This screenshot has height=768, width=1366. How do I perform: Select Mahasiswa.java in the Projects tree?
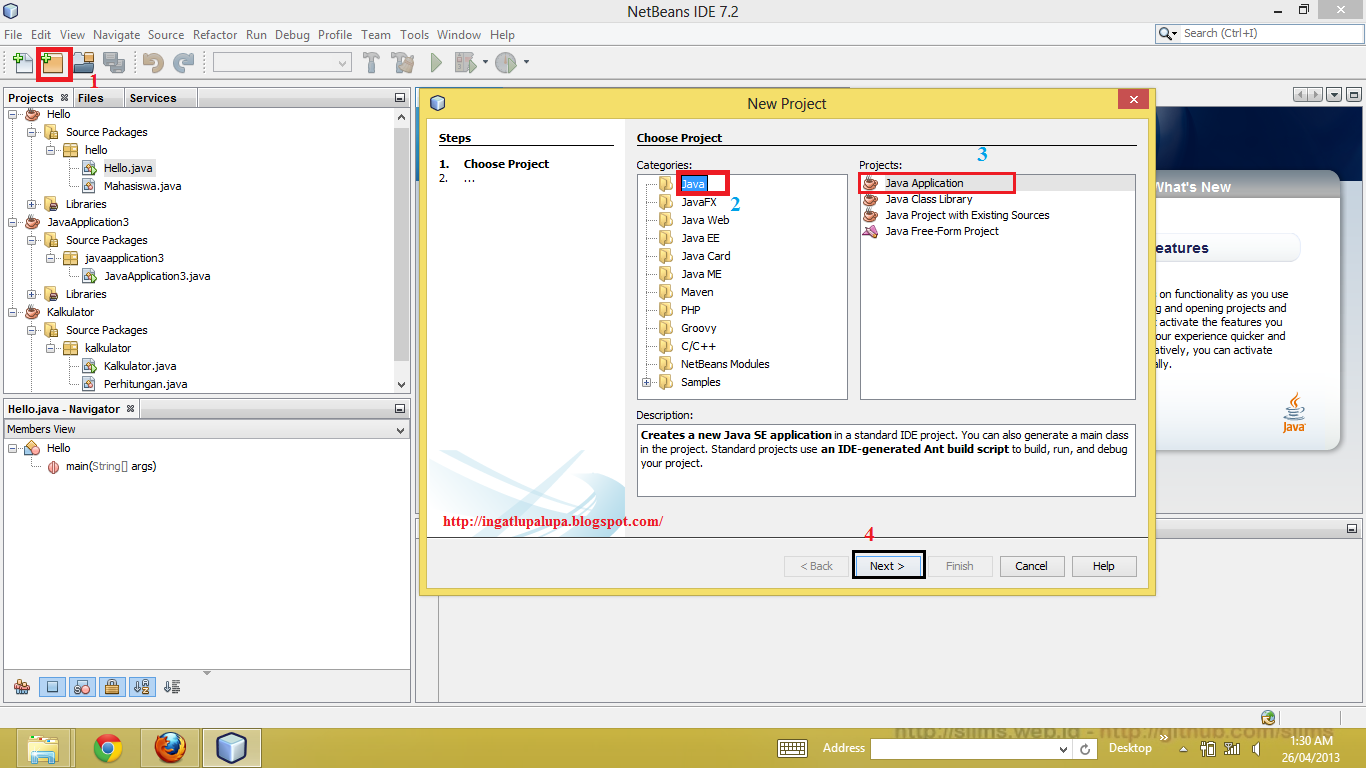tap(142, 186)
